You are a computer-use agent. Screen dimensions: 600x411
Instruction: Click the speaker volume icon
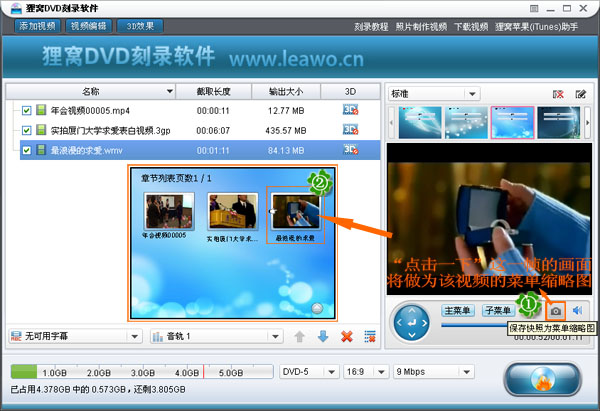pyautogui.click(x=577, y=310)
